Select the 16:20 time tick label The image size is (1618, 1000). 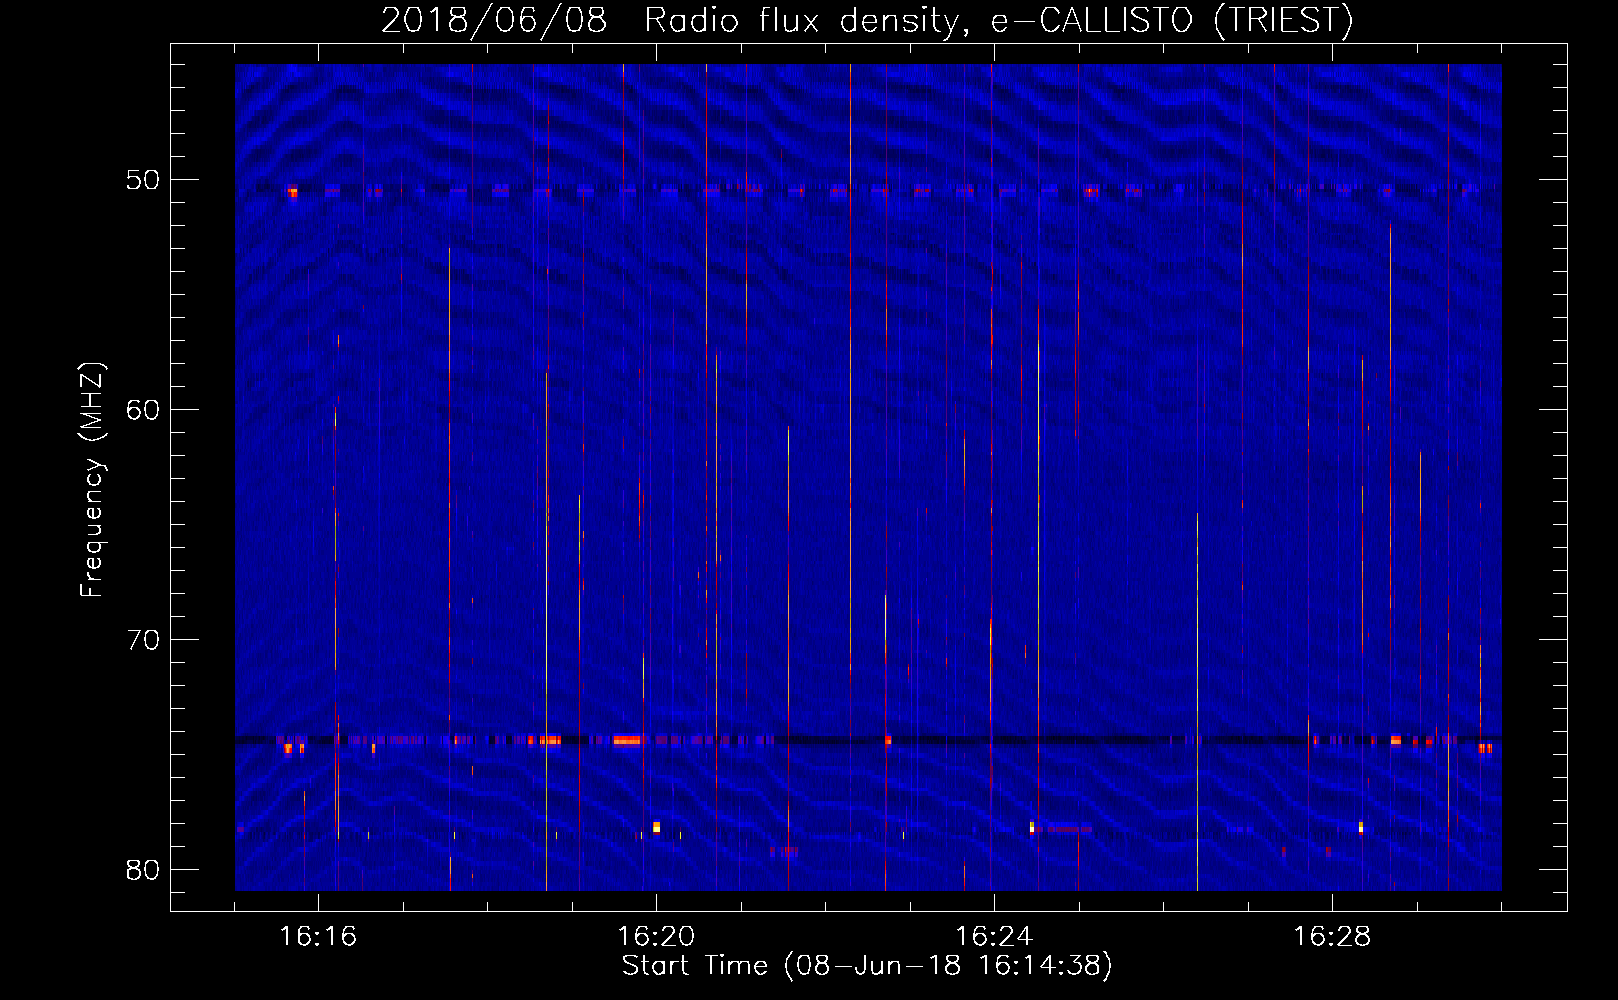(656, 936)
